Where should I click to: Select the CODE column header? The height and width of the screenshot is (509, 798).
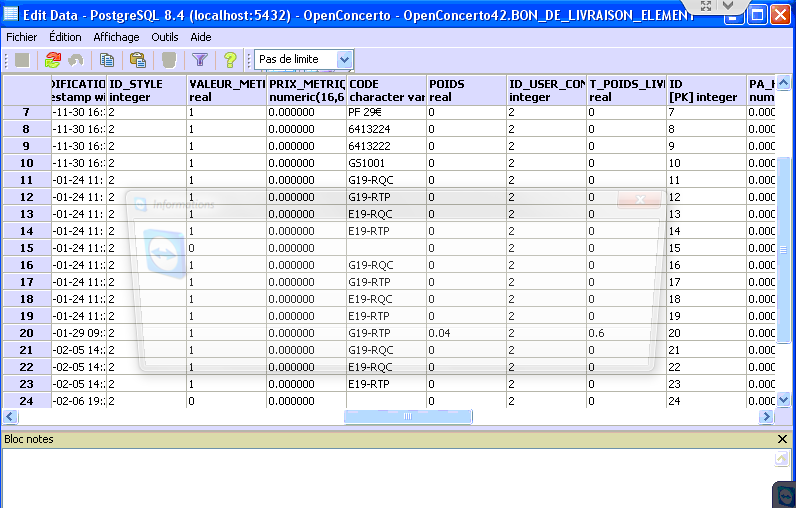click(x=386, y=90)
